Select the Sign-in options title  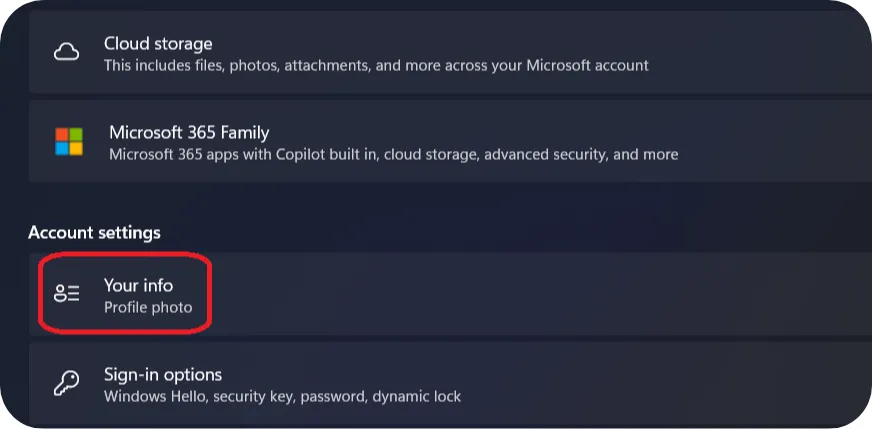pyautogui.click(x=163, y=374)
